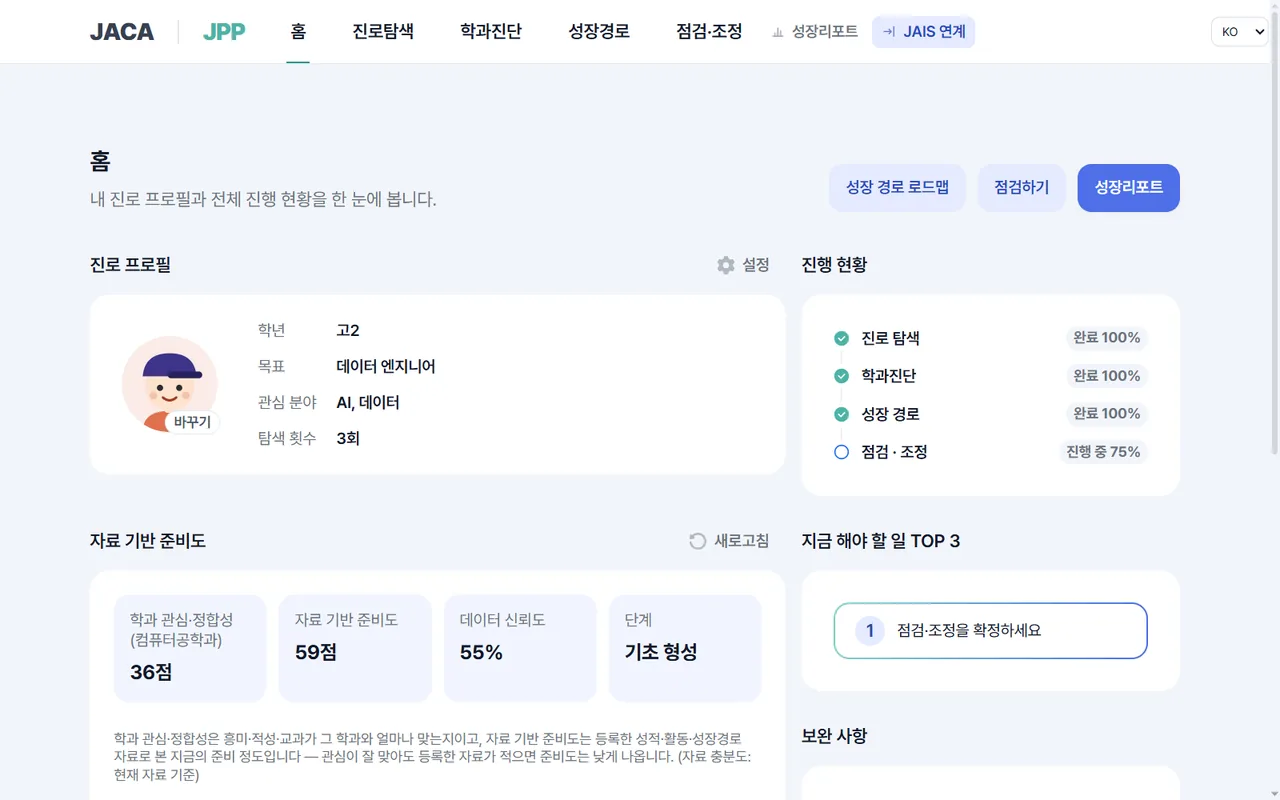Viewport: 1280px width, 800px height.
Task: Click the green check icon for 성장 경로
Action: point(841,414)
